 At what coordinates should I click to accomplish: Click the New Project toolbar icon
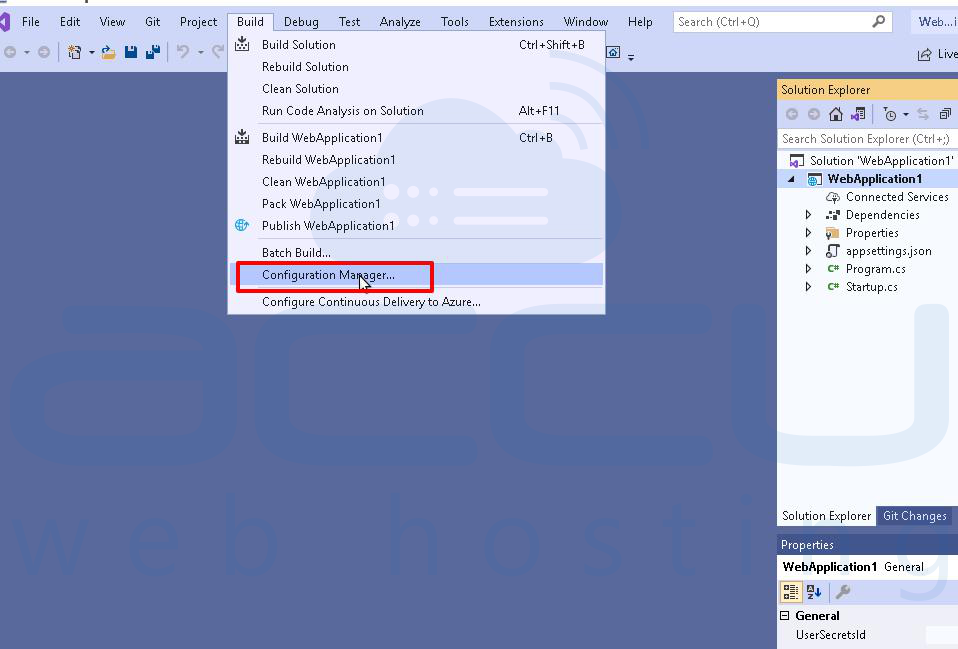point(75,53)
